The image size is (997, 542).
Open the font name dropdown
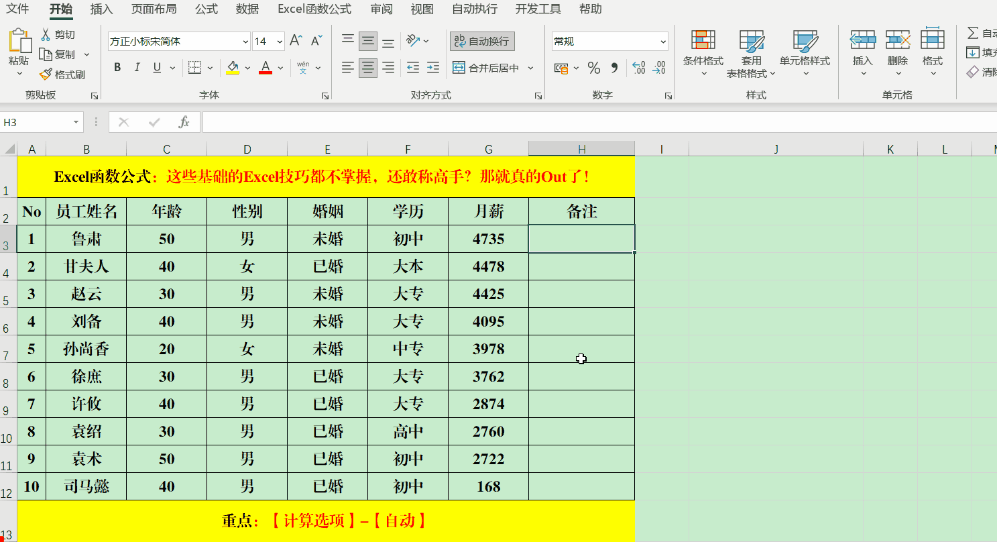point(245,41)
